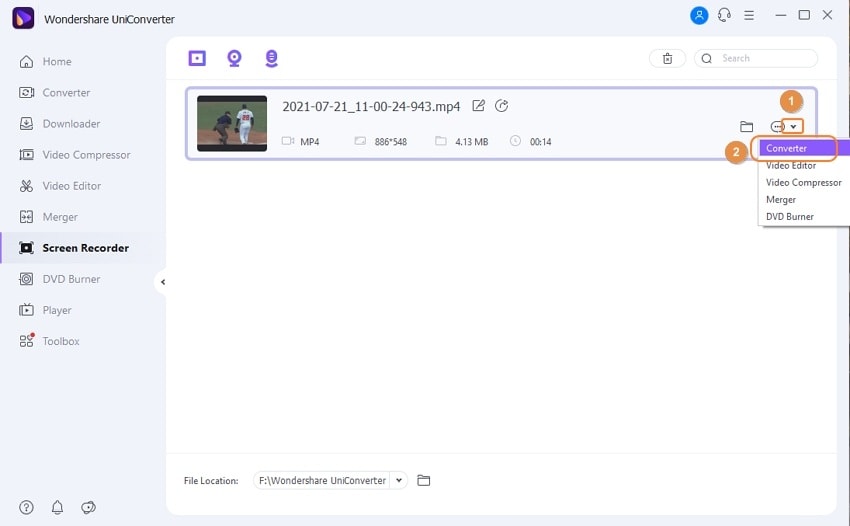This screenshot has height=526, width=850.
Task: Open notifications bell icon
Action: [x=57, y=508]
